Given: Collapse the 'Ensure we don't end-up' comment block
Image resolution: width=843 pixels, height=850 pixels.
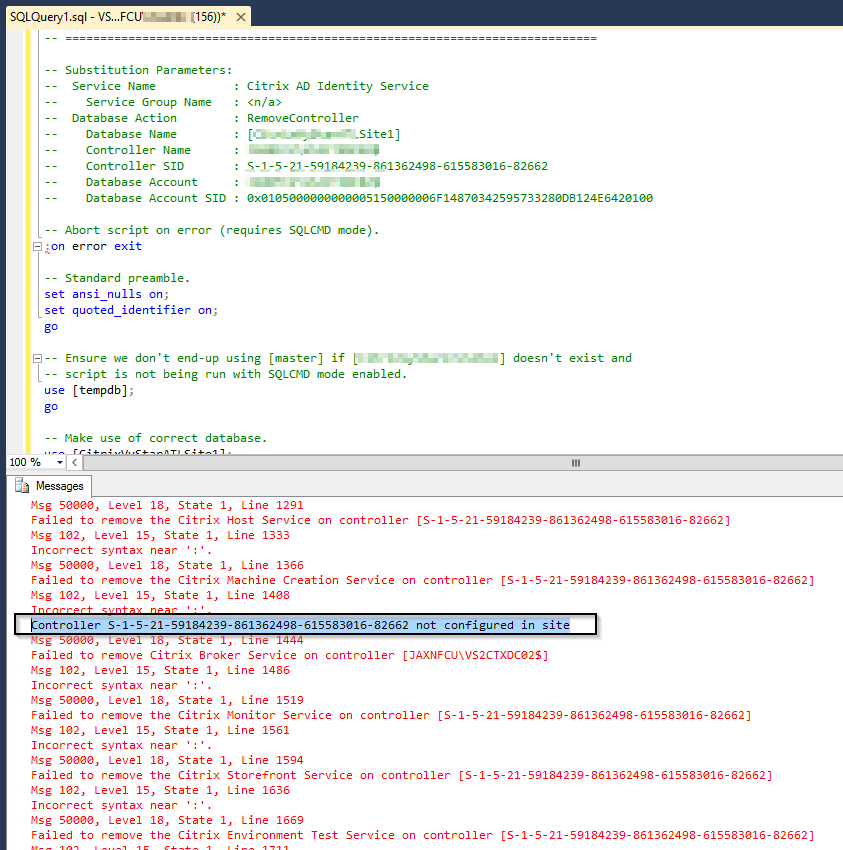Looking at the screenshot, I should (x=37, y=358).
